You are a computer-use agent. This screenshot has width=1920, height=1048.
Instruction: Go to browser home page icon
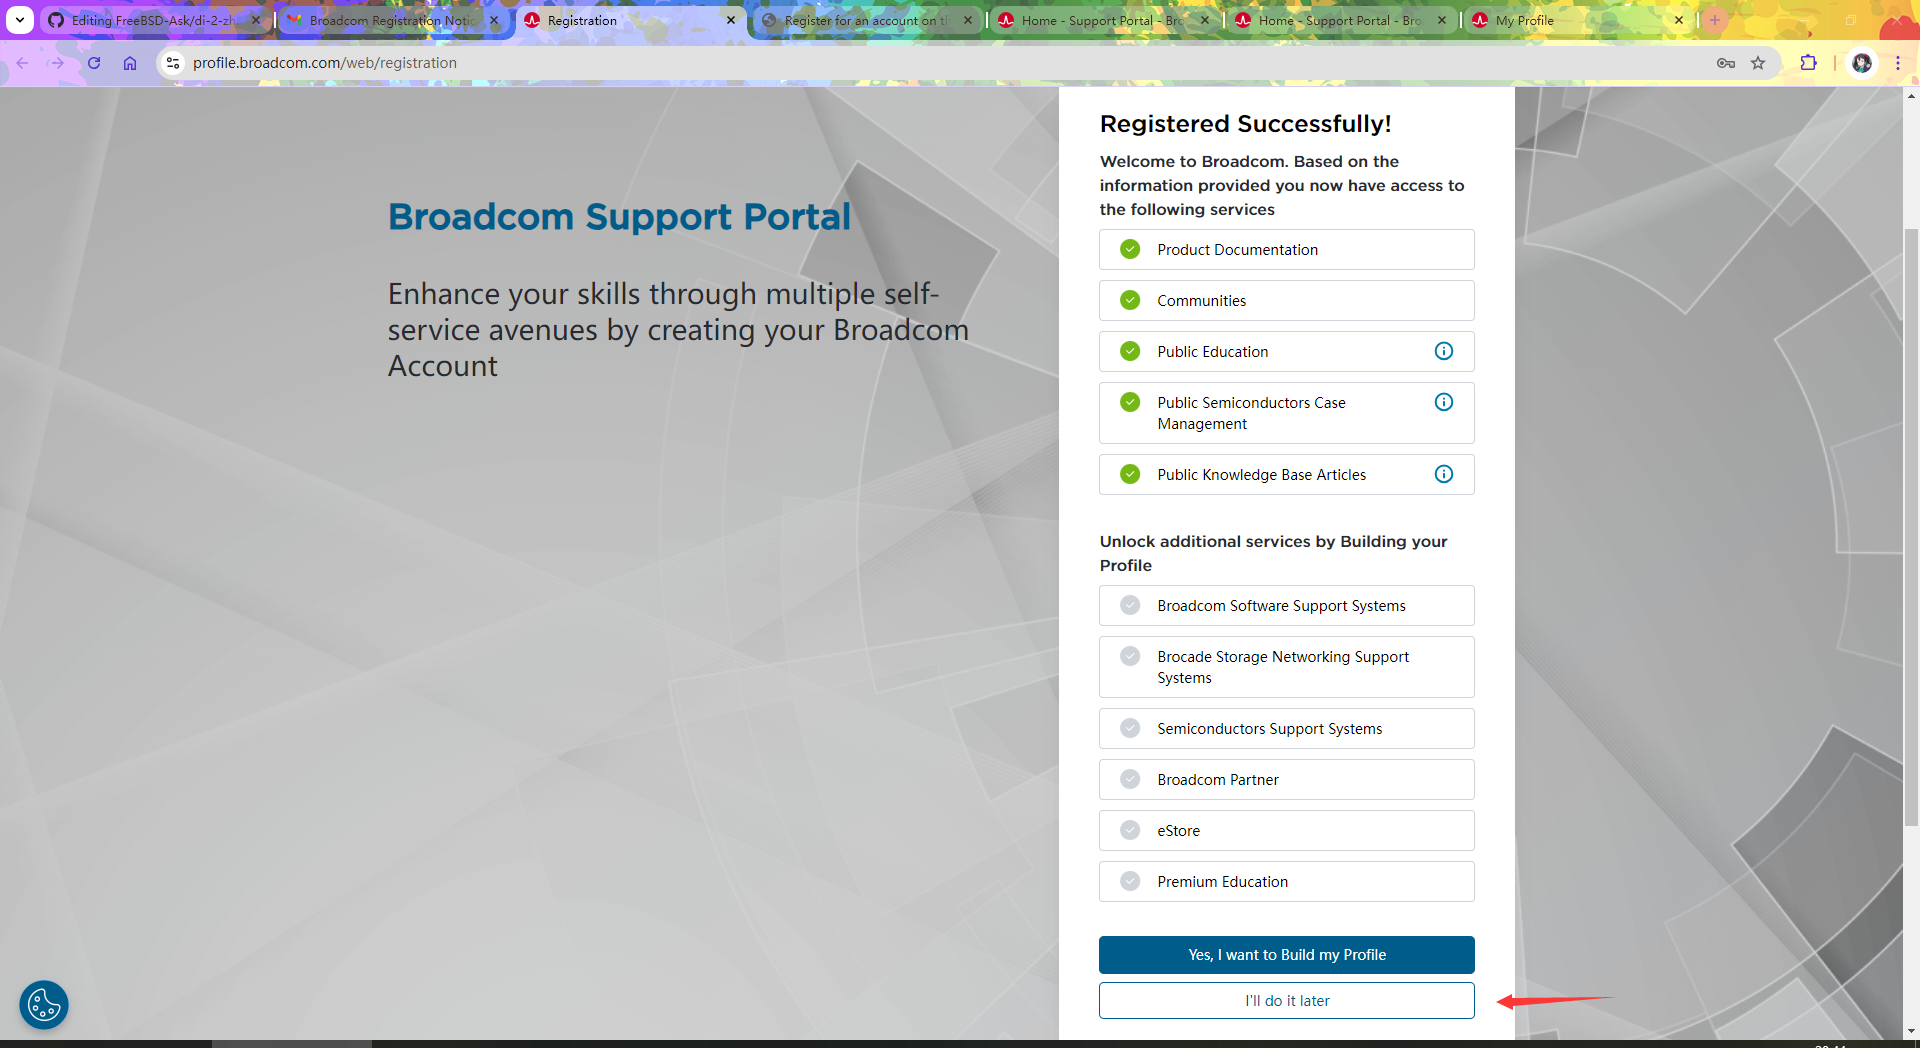tap(130, 63)
